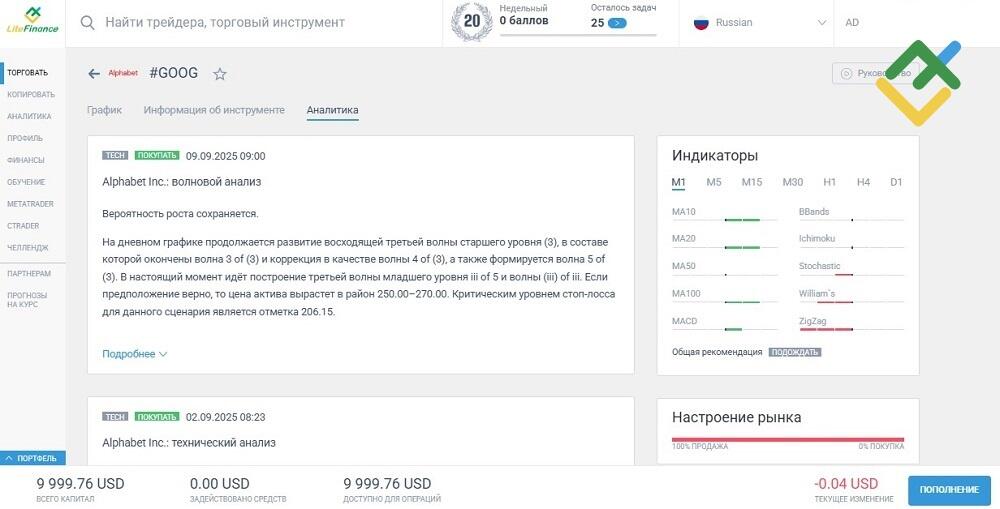The image size is (1000, 509).
Task: Click the search magnifier icon
Action: tap(87, 23)
